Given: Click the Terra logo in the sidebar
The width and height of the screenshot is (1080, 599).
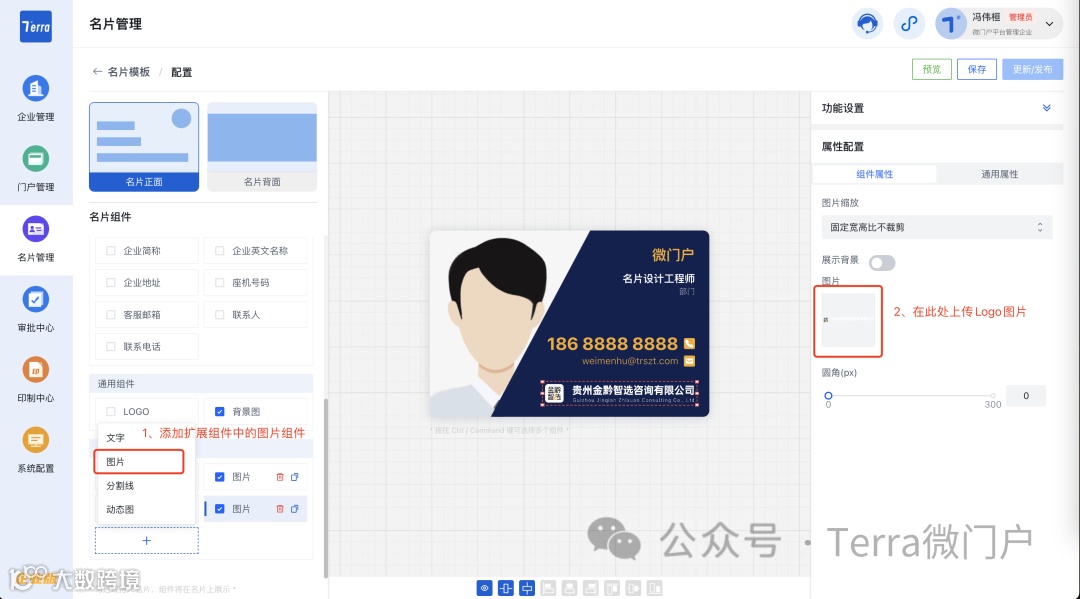Looking at the screenshot, I should [x=36, y=27].
